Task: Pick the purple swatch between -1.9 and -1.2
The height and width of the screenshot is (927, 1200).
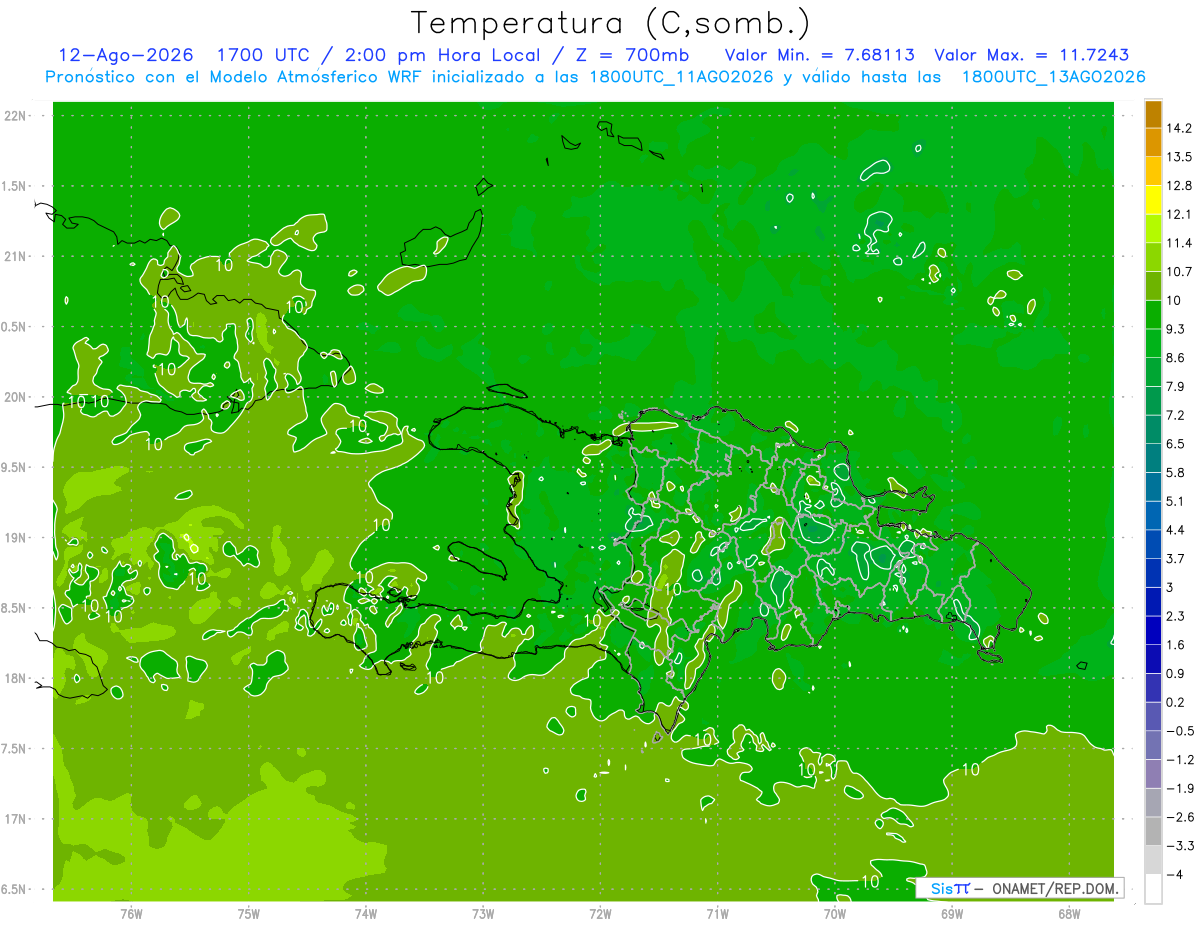Action: 1153,774
